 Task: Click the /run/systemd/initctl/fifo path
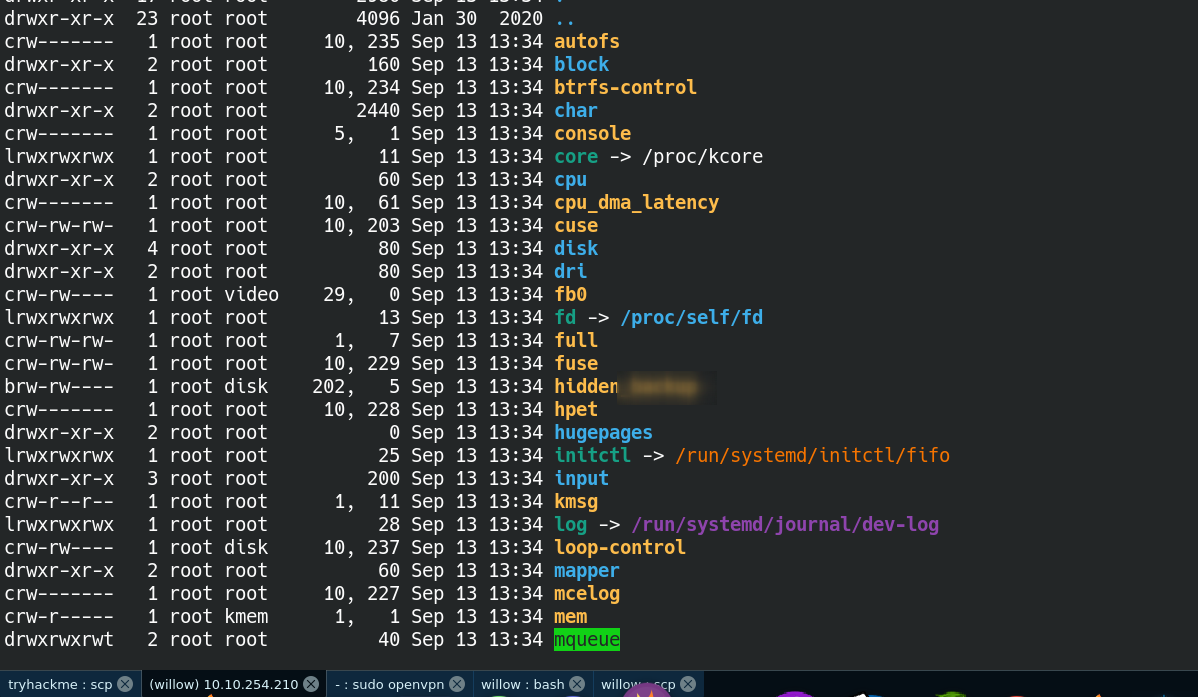pos(812,456)
